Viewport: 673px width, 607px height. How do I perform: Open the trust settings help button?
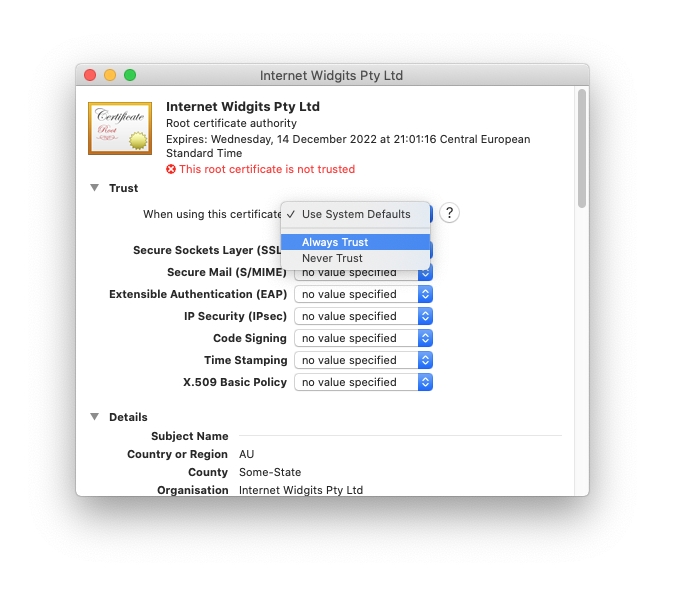tap(450, 213)
